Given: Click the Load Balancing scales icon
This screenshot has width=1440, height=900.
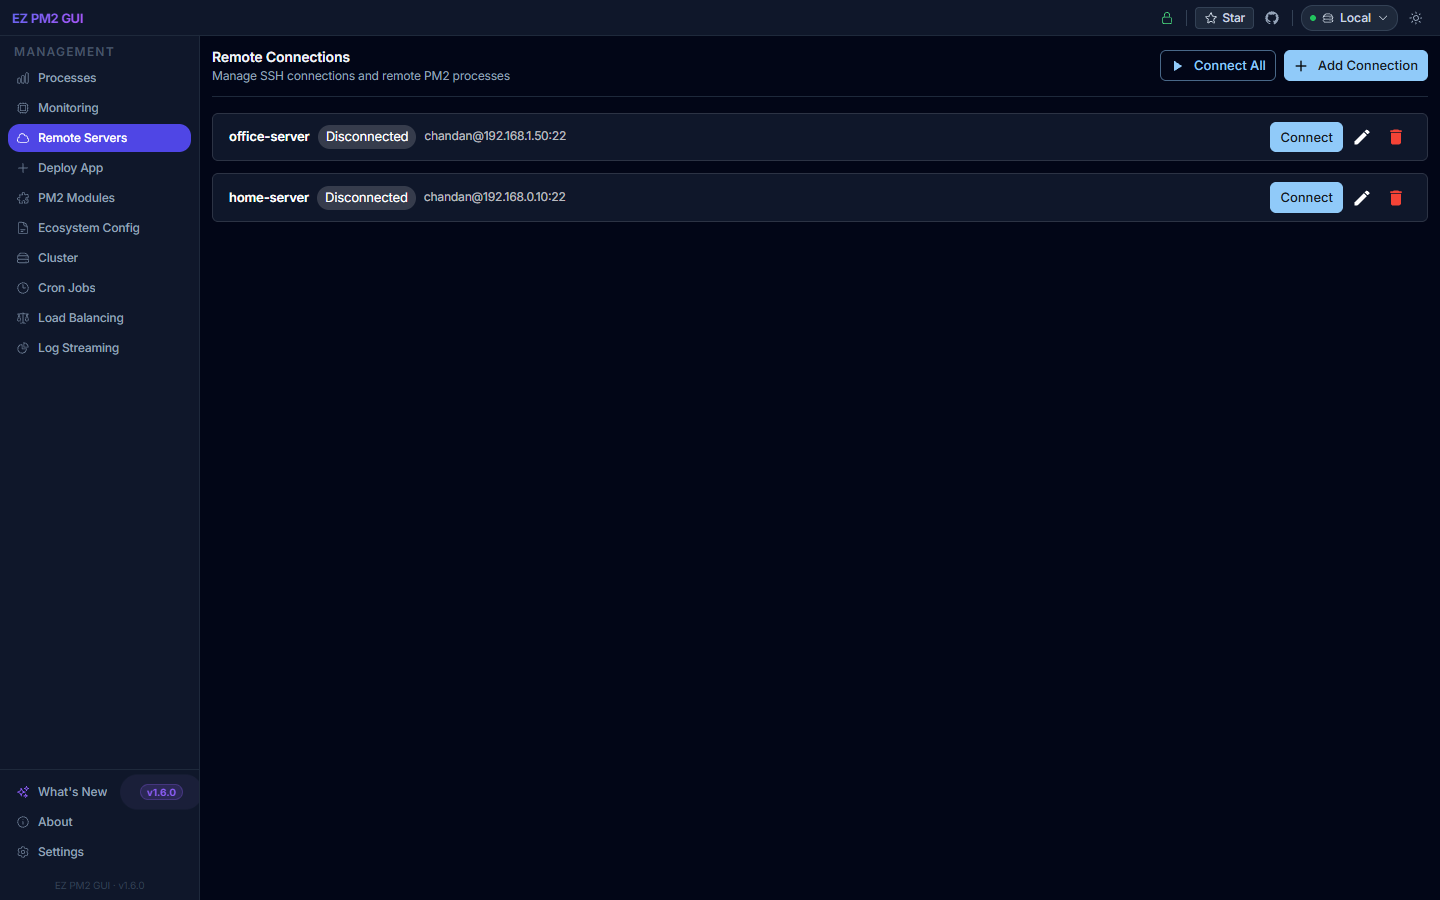Looking at the screenshot, I should point(22,318).
